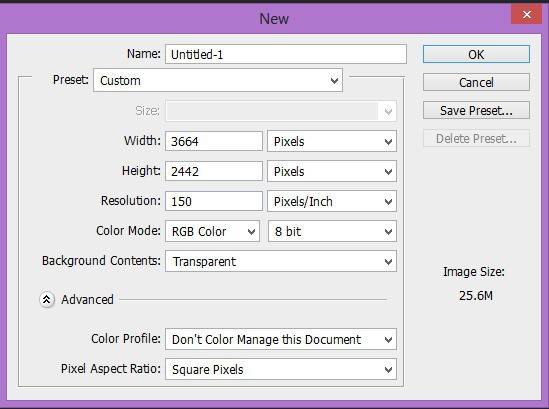Open the Save Preset dialog
The width and height of the screenshot is (549, 409).
(476, 110)
